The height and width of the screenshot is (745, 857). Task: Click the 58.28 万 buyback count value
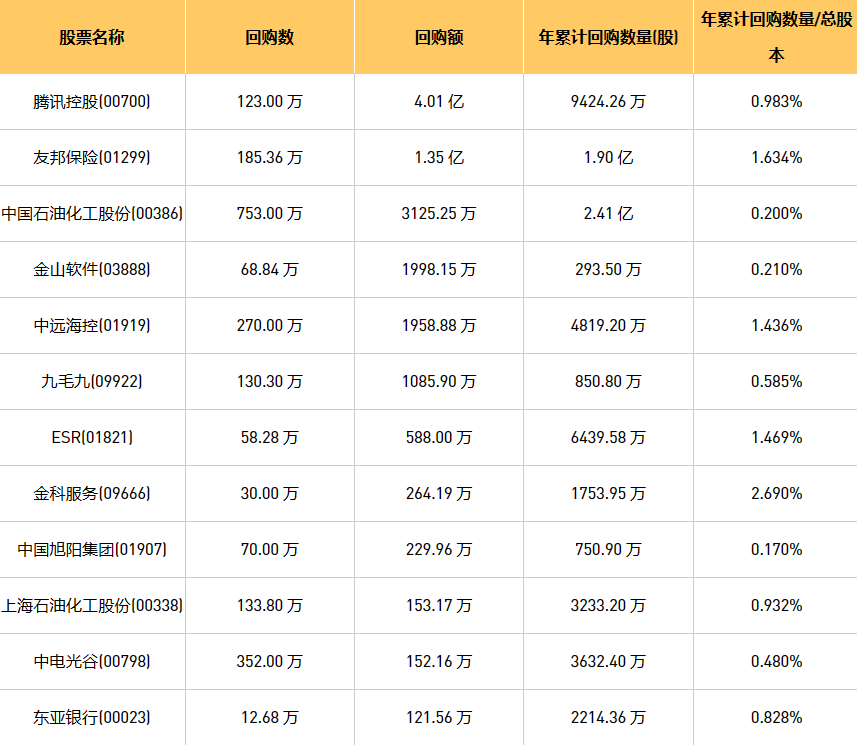269,437
